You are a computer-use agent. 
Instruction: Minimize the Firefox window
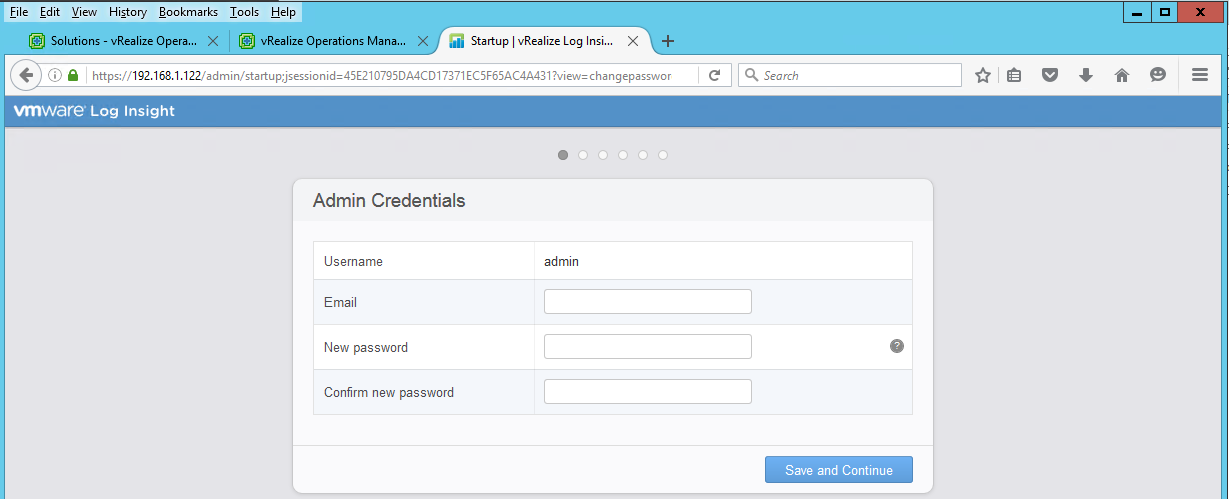1136,12
